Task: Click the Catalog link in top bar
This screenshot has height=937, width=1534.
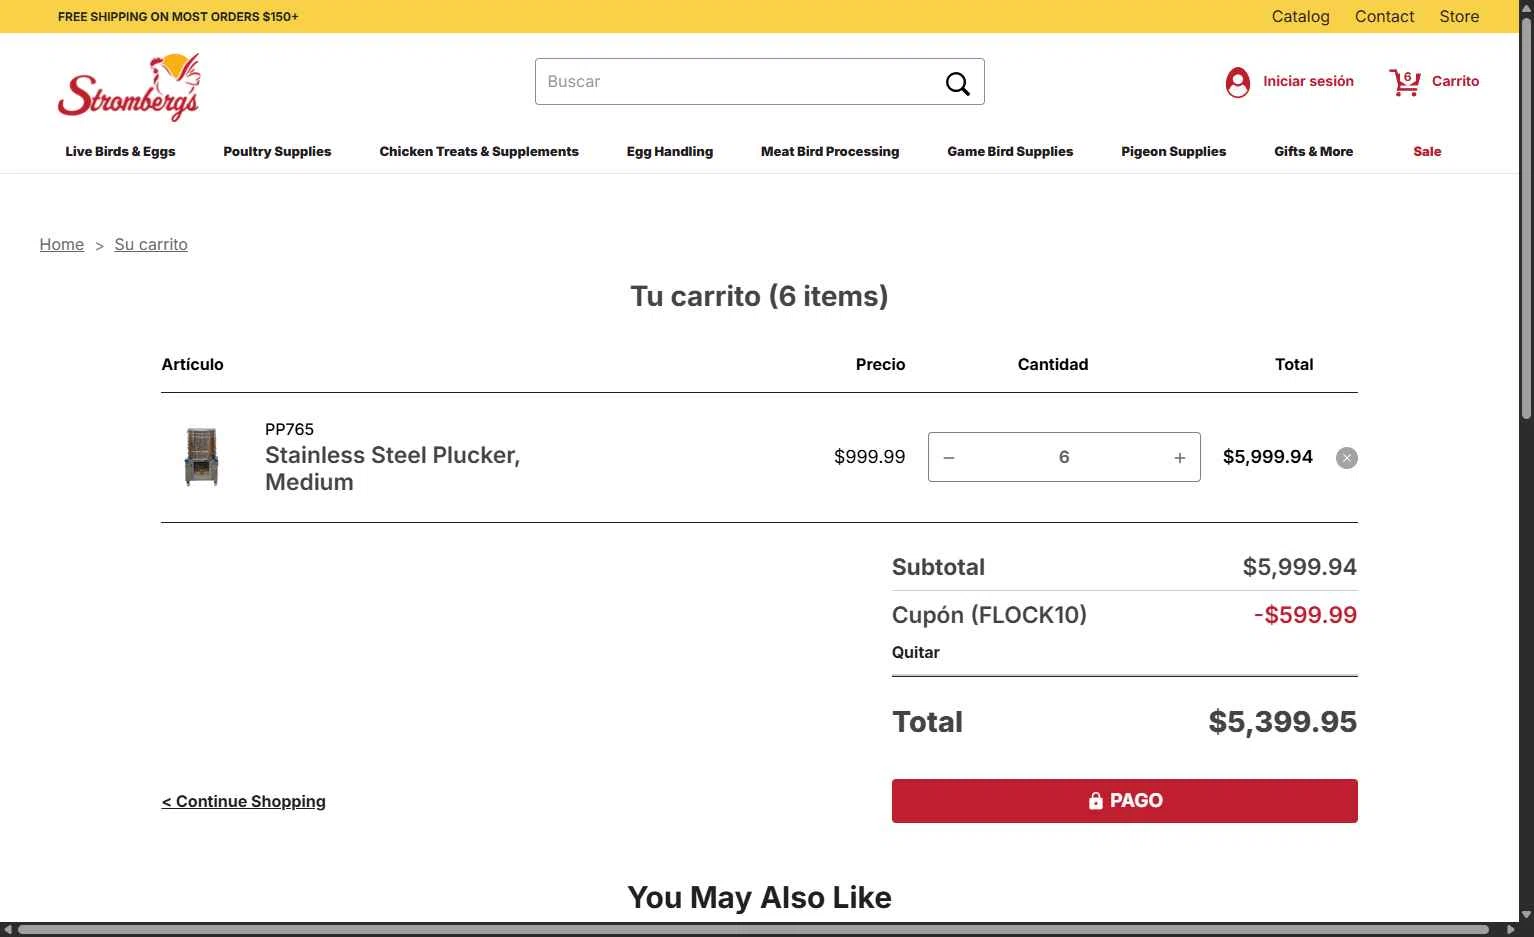Action: point(1301,16)
